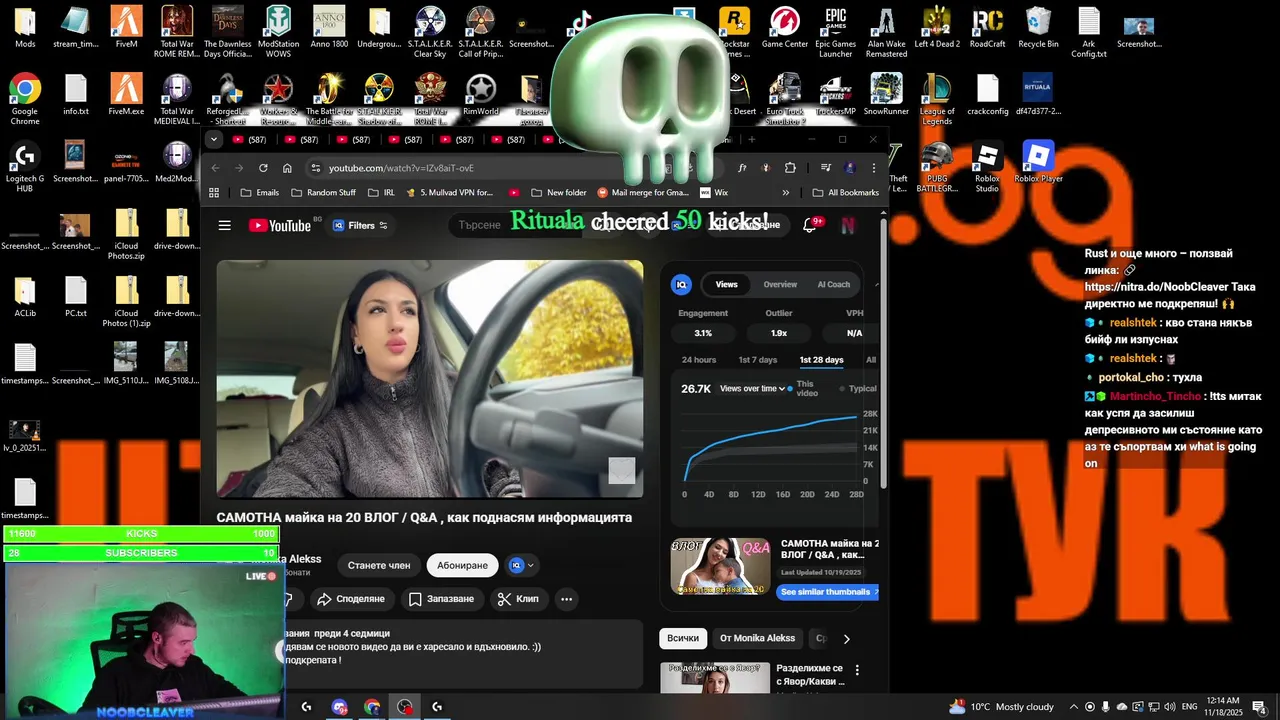Click the microphone tray icon
This screenshot has width=1280, height=720.
[x=1106, y=707]
